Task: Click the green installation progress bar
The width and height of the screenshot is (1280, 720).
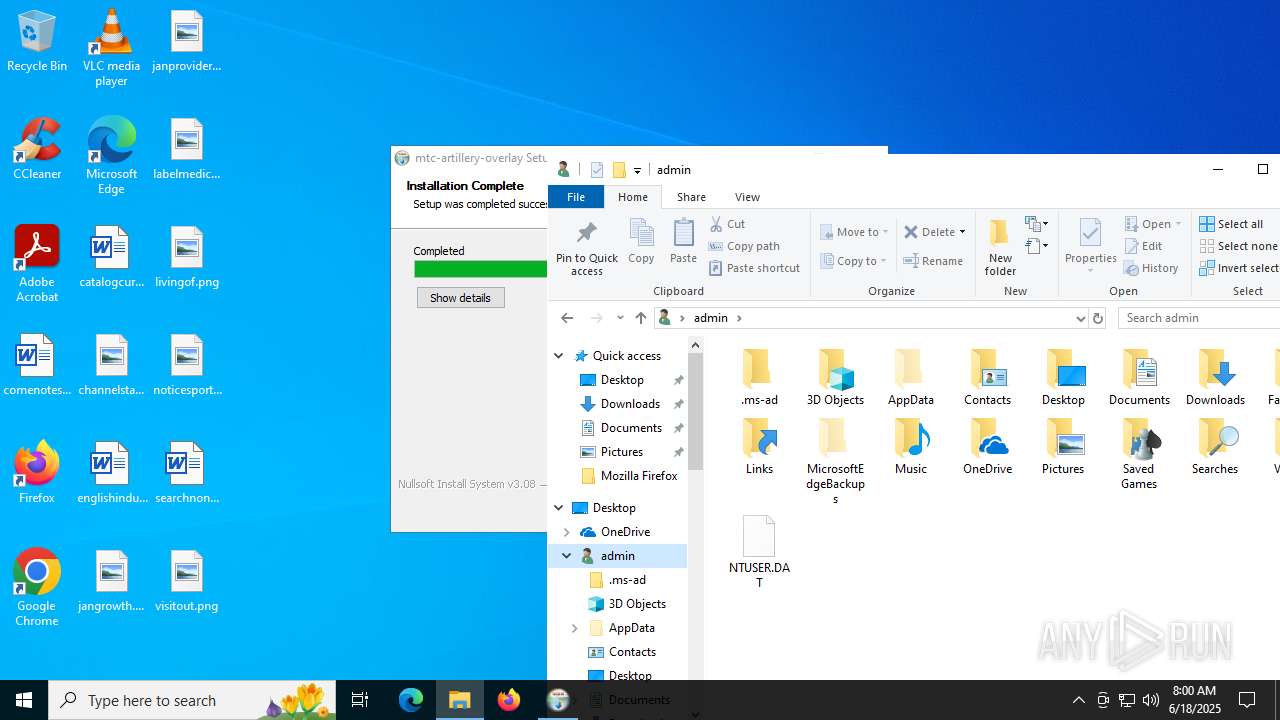Action: click(x=480, y=269)
